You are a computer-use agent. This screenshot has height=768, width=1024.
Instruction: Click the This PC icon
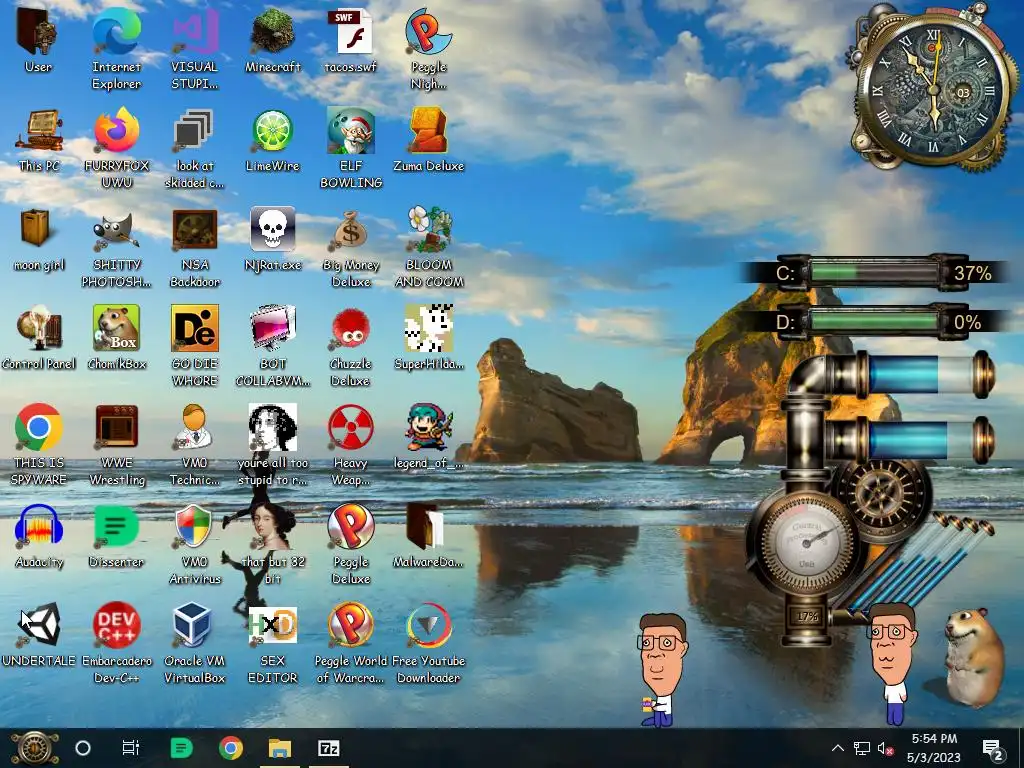click(x=39, y=131)
